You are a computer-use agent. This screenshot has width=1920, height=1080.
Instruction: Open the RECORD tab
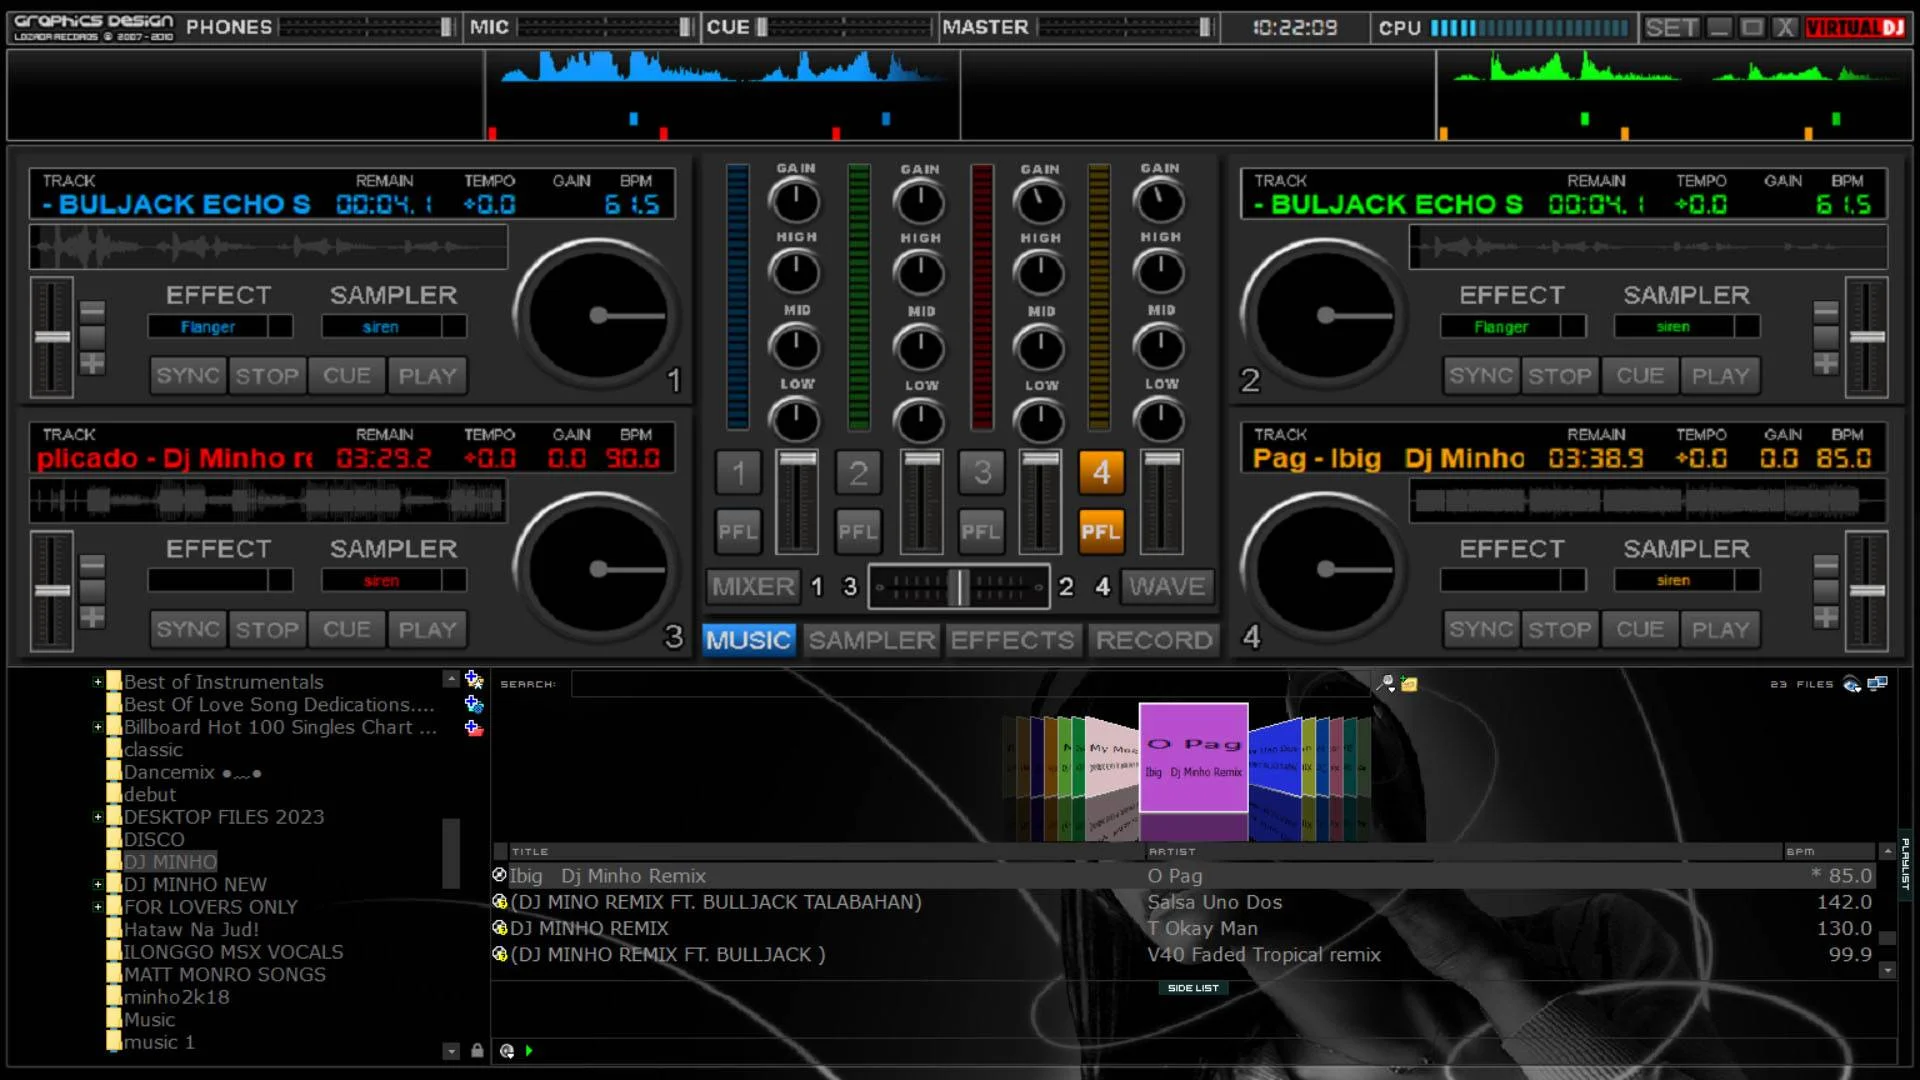1154,640
